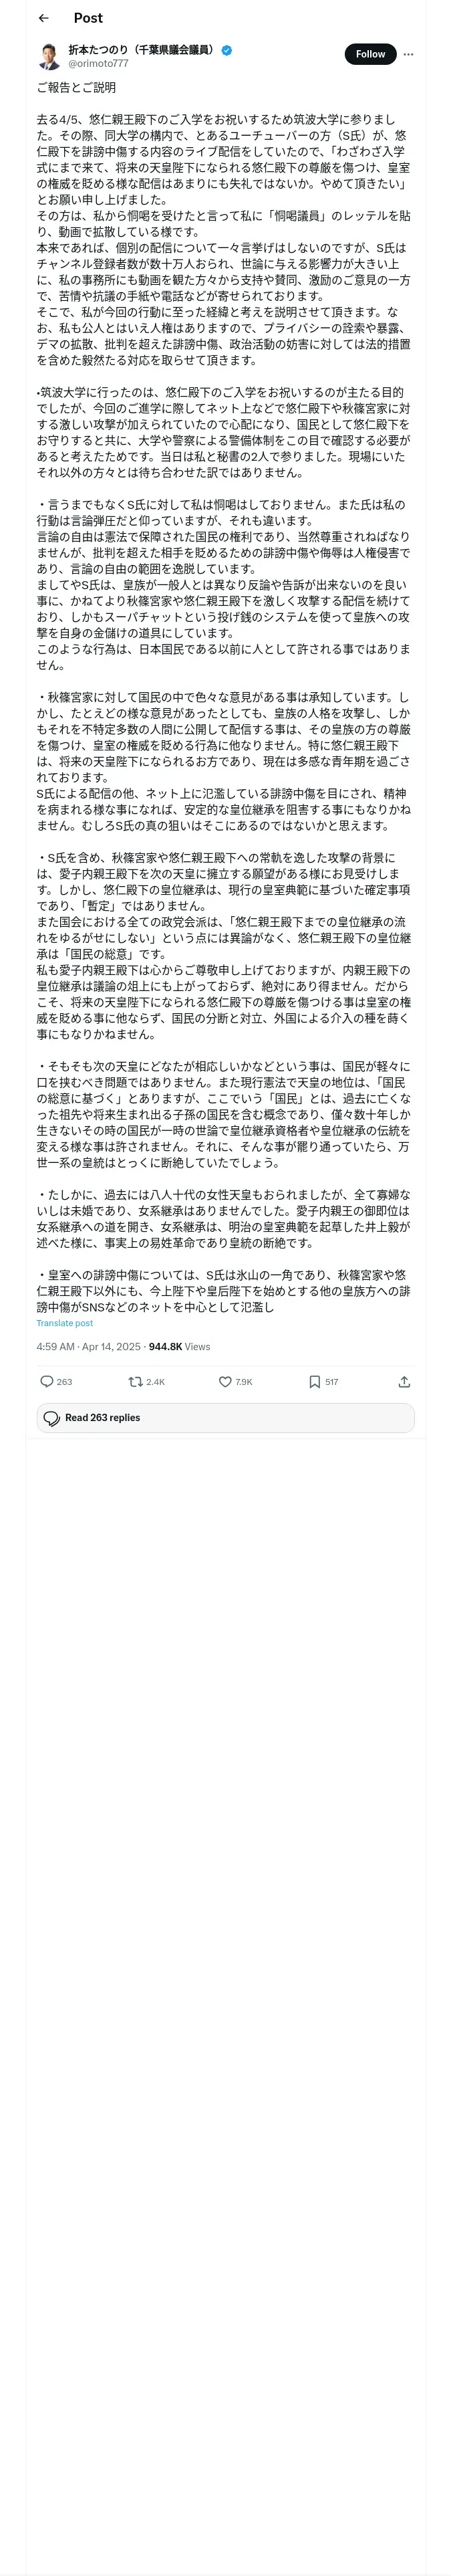The image size is (451, 2576).
Task: Click the "Post" page heading
Action: pyautogui.click(x=88, y=18)
